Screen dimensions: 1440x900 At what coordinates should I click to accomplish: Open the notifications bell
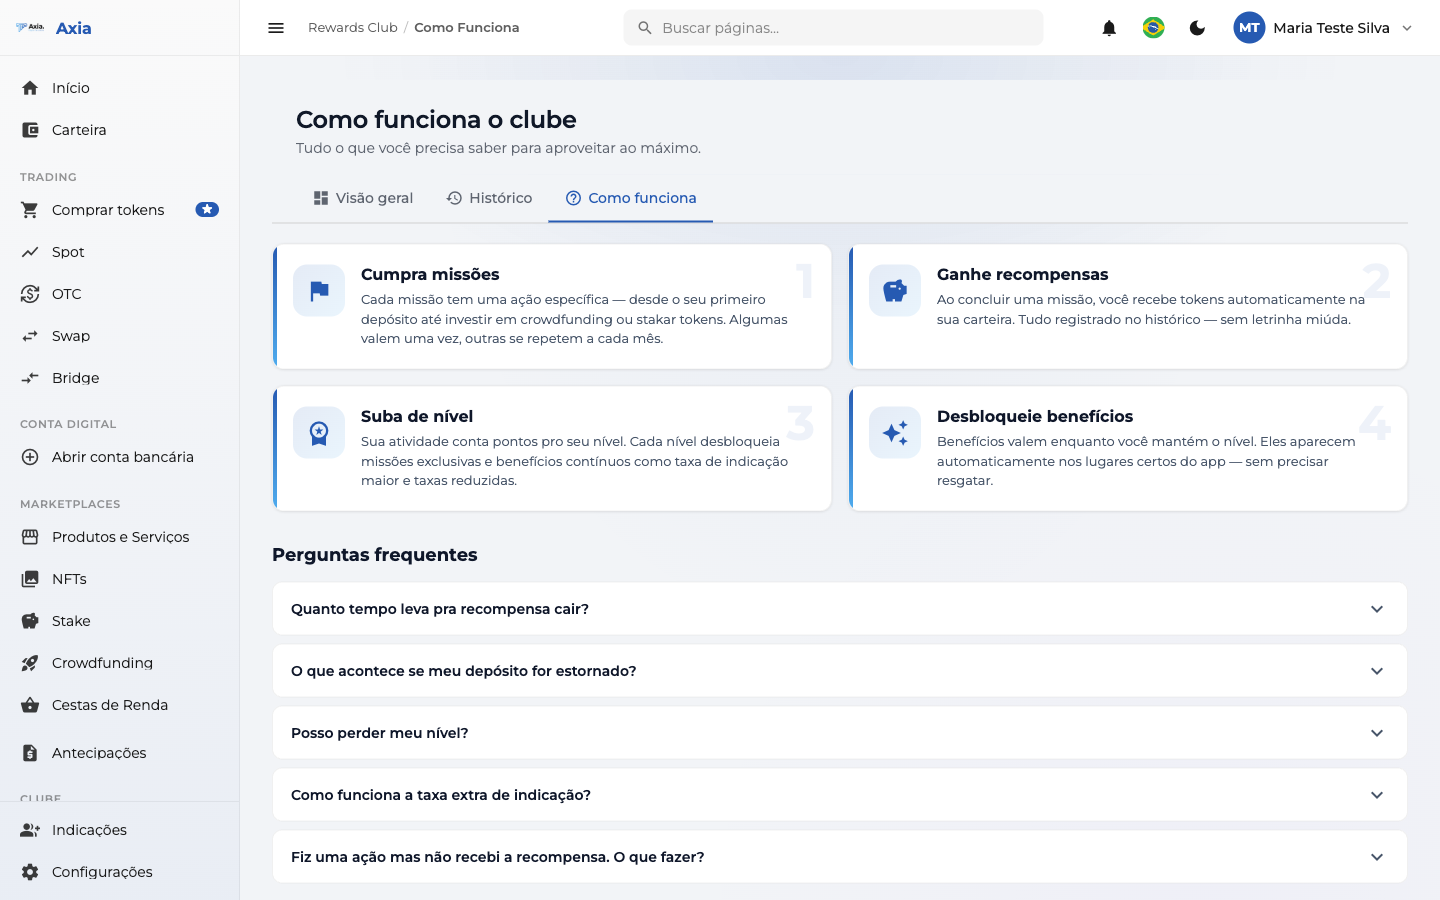(1109, 28)
